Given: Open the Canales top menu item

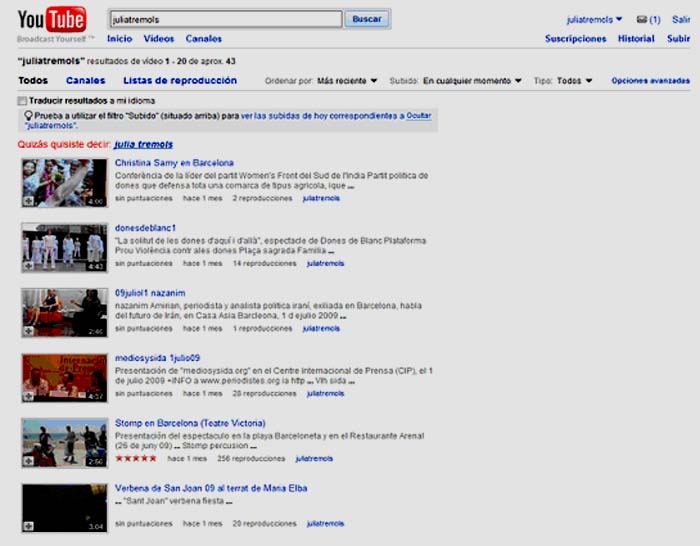Looking at the screenshot, I should [x=204, y=39].
